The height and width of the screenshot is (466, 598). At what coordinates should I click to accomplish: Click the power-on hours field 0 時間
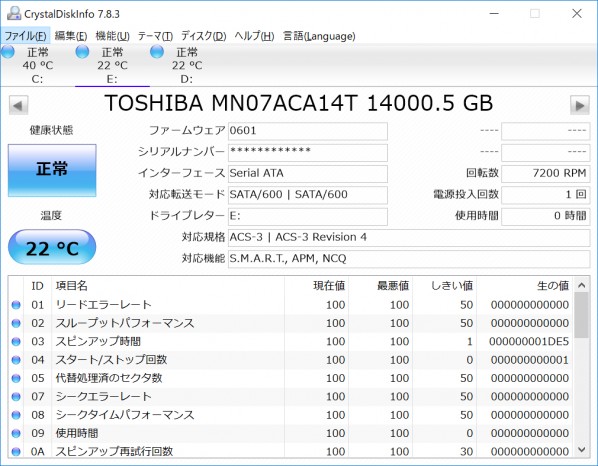pyautogui.click(x=546, y=217)
